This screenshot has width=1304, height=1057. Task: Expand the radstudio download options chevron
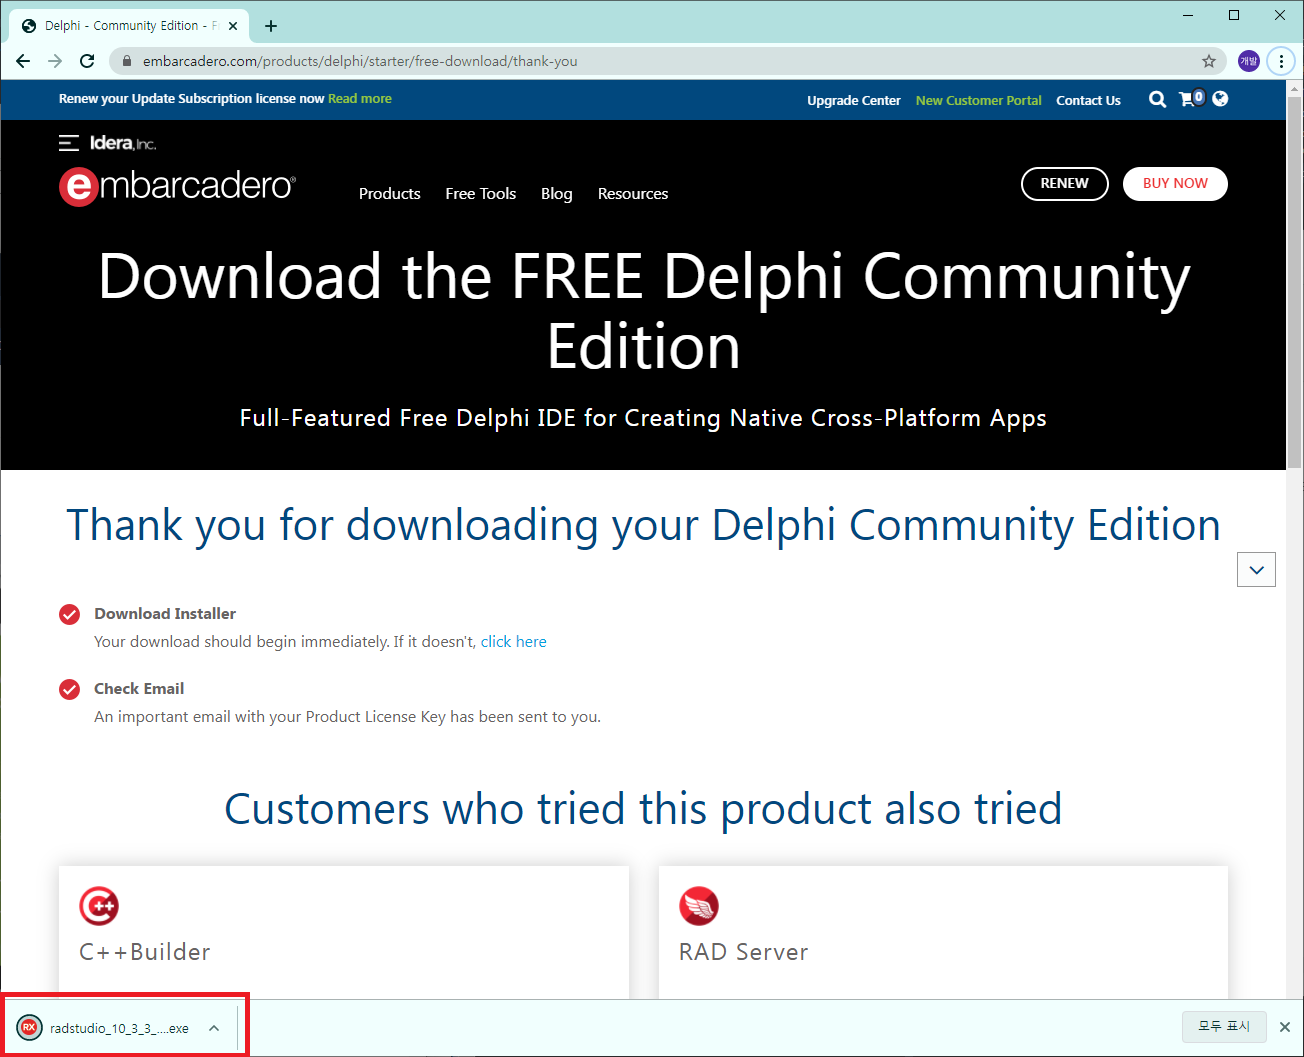214,1028
